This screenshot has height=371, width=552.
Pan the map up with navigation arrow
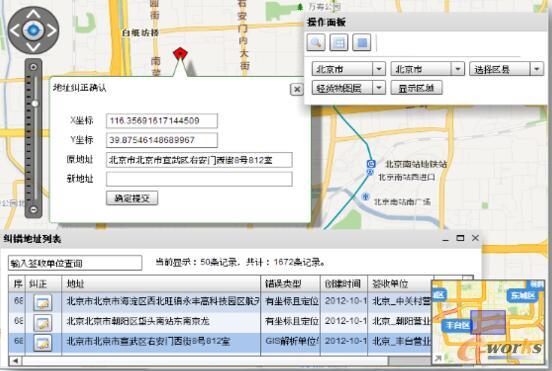pyautogui.click(x=33, y=15)
